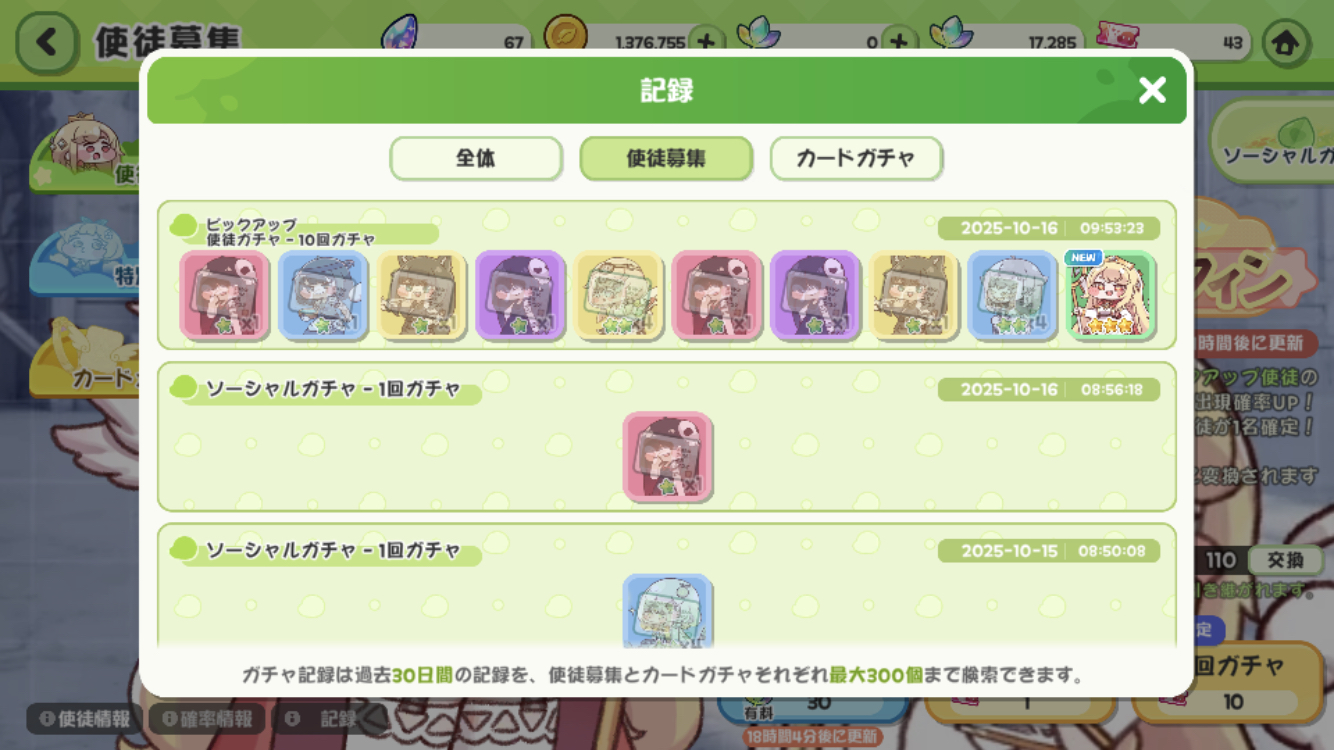Select the NEW blonde apostle thumbnail
1334x750 pixels.
coord(1111,295)
